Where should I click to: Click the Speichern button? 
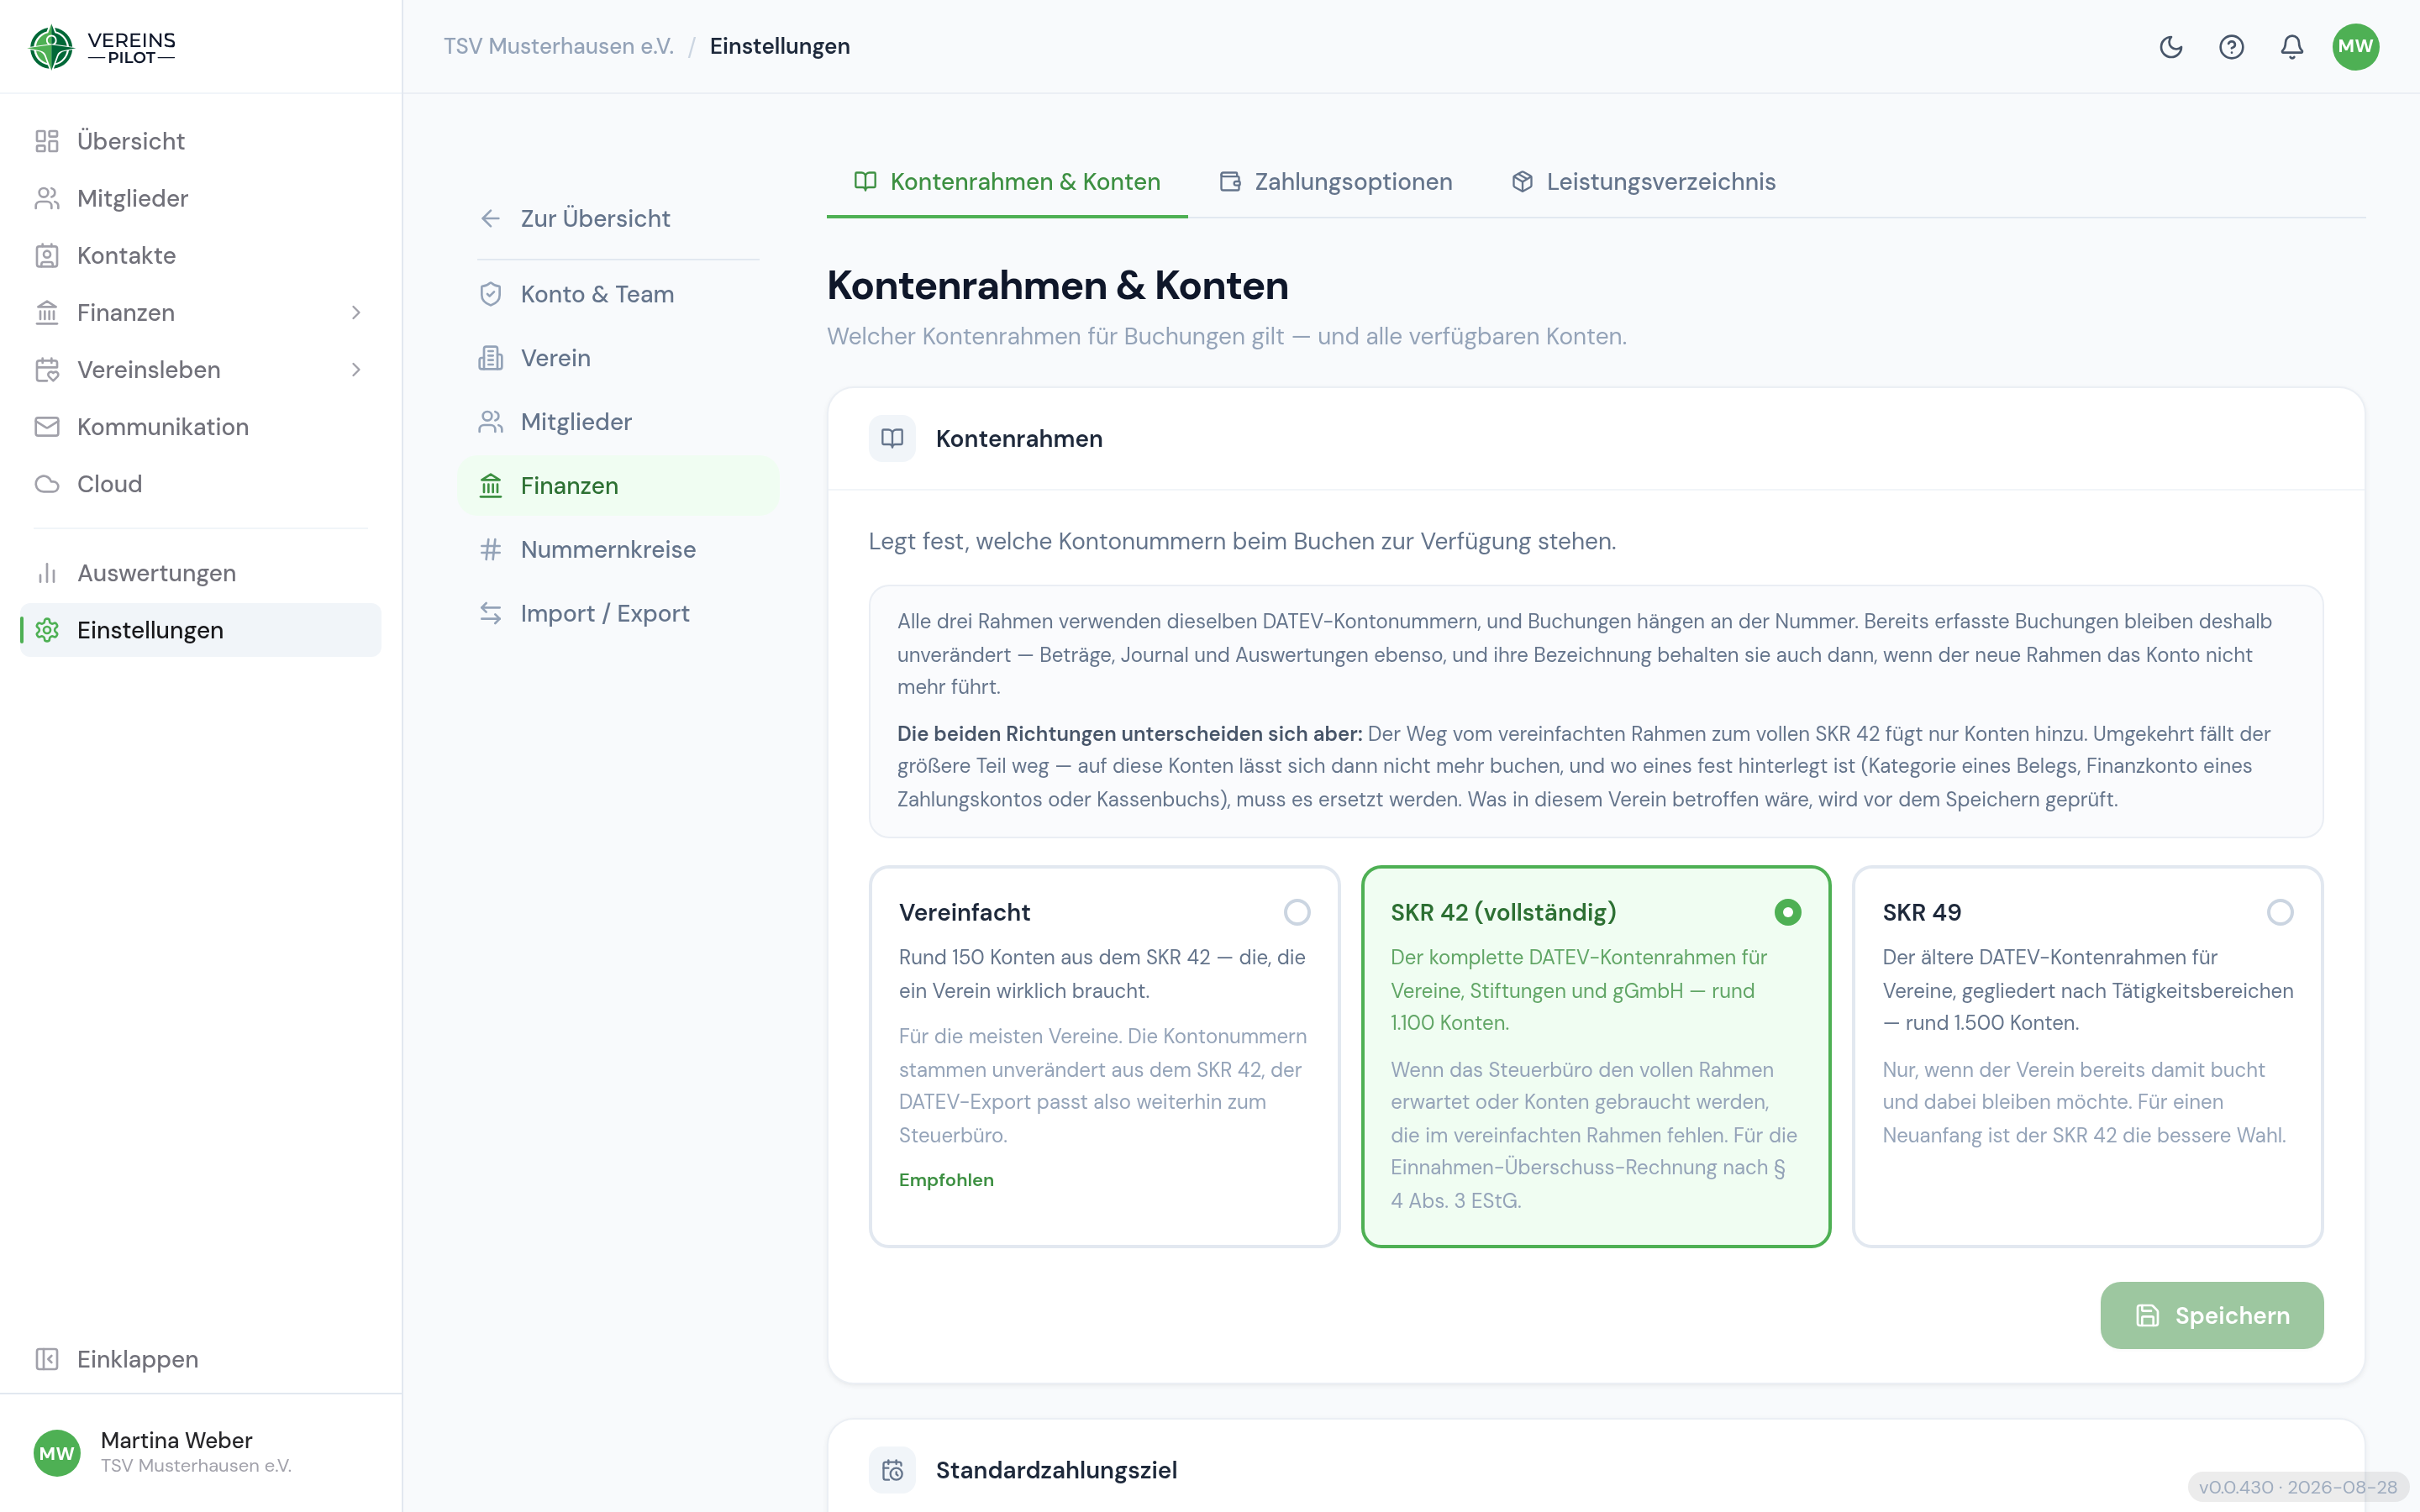[2211, 1315]
